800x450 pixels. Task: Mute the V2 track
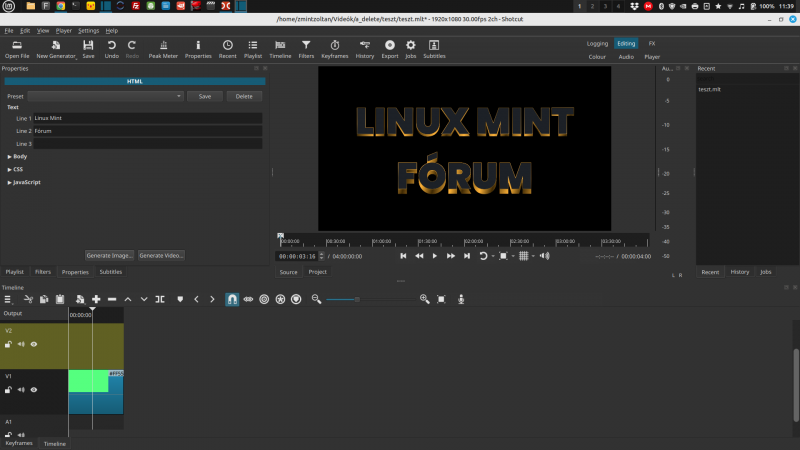point(21,344)
